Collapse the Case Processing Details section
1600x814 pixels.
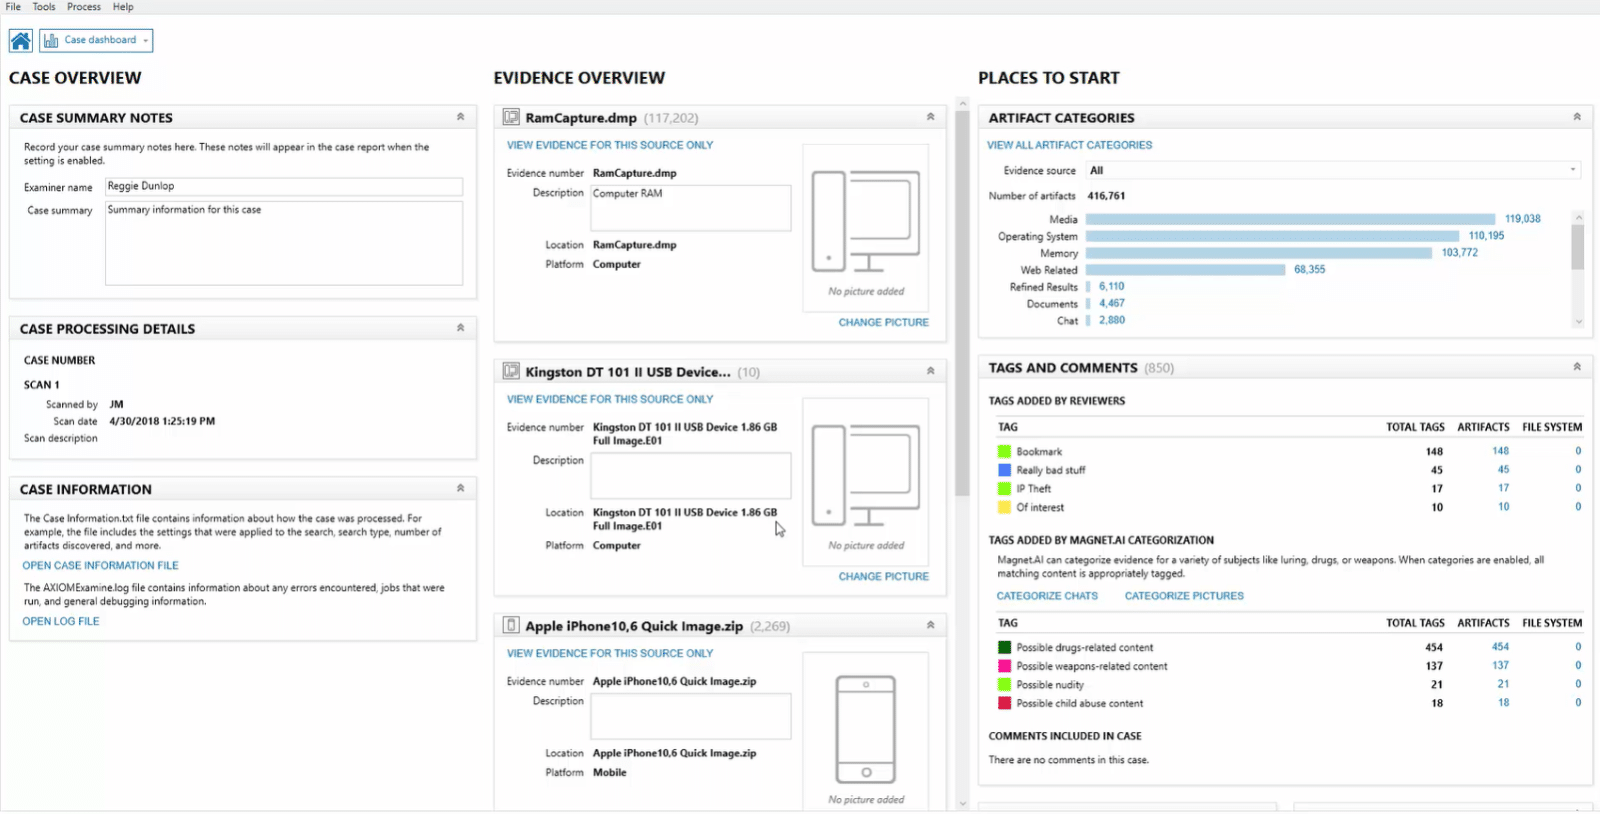[461, 328]
